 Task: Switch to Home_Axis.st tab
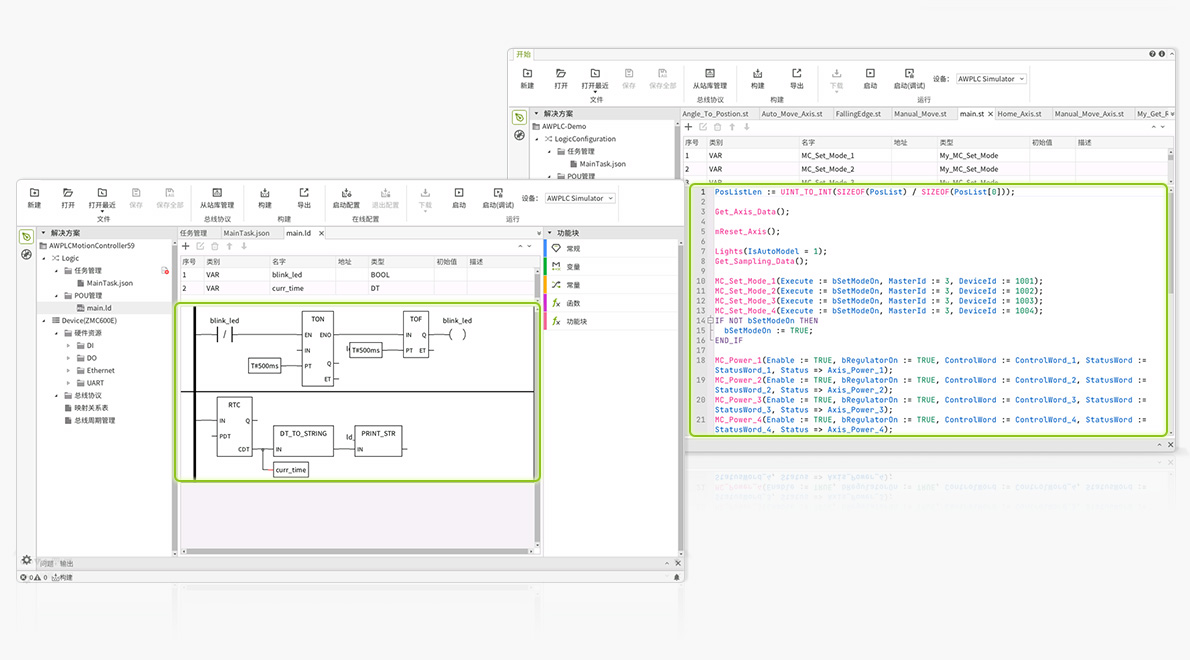point(1019,114)
